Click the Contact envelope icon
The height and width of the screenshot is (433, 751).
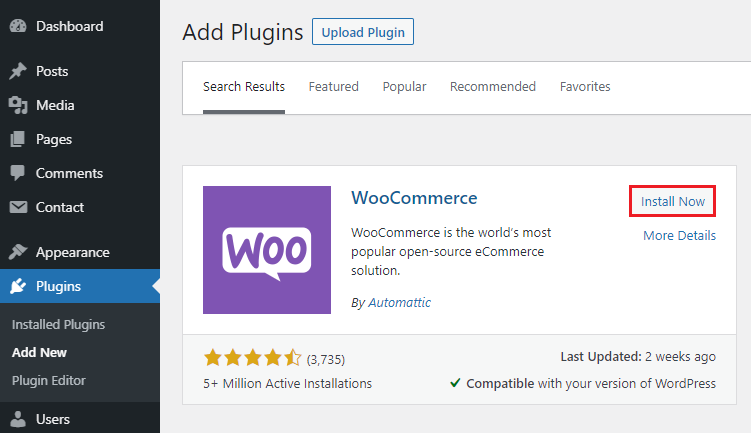(x=18, y=207)
